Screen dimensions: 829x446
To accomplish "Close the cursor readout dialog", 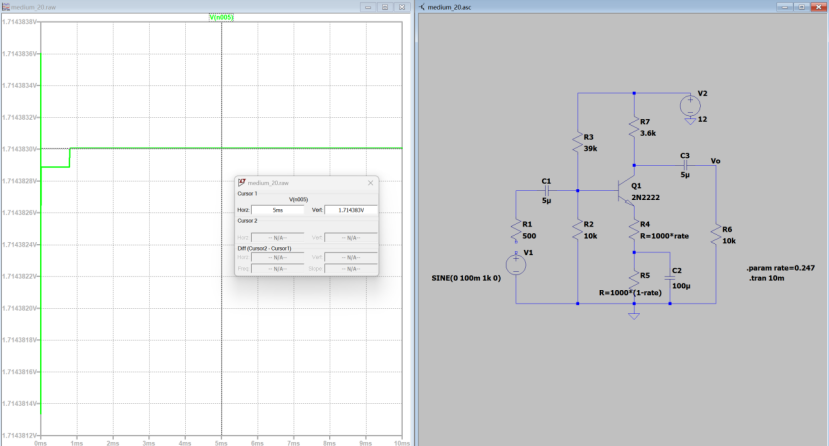I will pos(370,183).
